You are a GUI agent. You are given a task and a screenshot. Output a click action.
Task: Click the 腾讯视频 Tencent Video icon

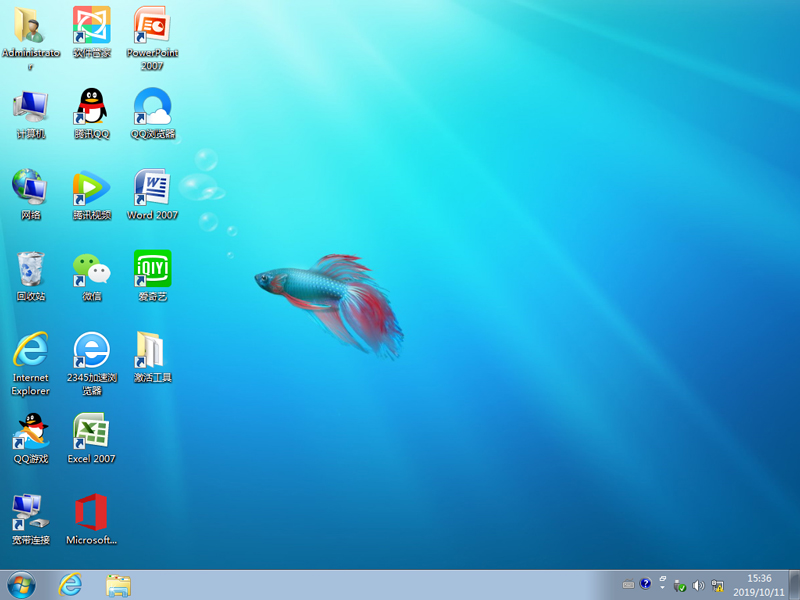point(91,188)
